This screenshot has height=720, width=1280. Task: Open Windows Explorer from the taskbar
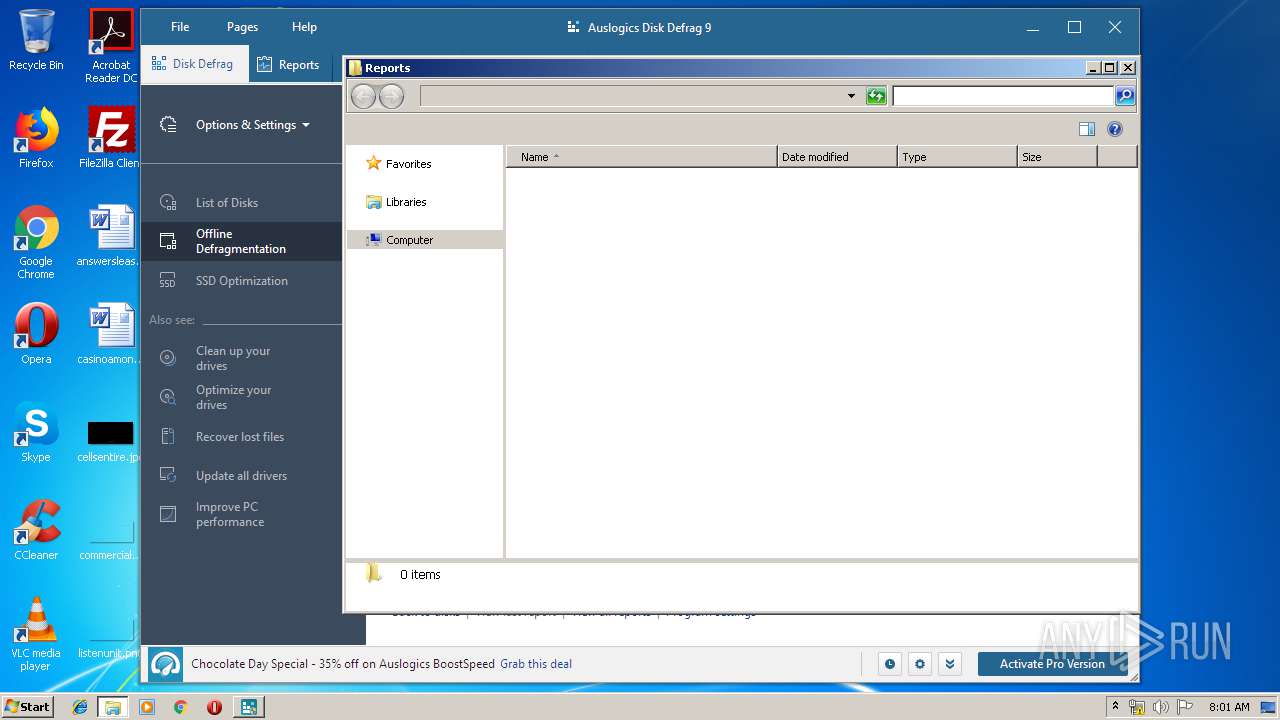pos(113,707)
